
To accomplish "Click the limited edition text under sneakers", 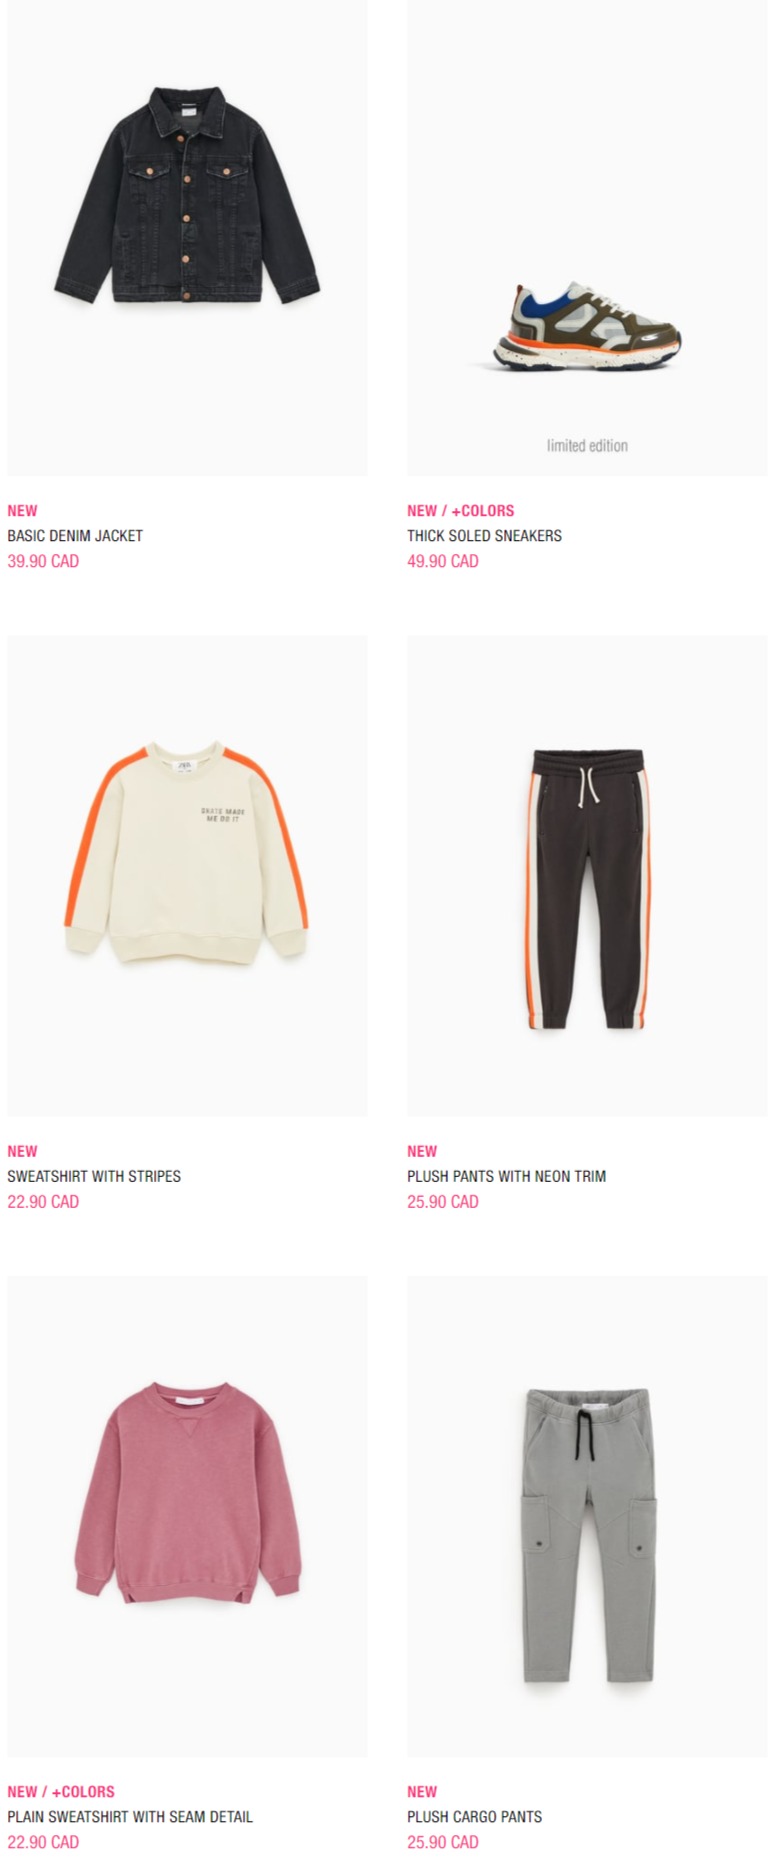I will (x=587, y=446).
